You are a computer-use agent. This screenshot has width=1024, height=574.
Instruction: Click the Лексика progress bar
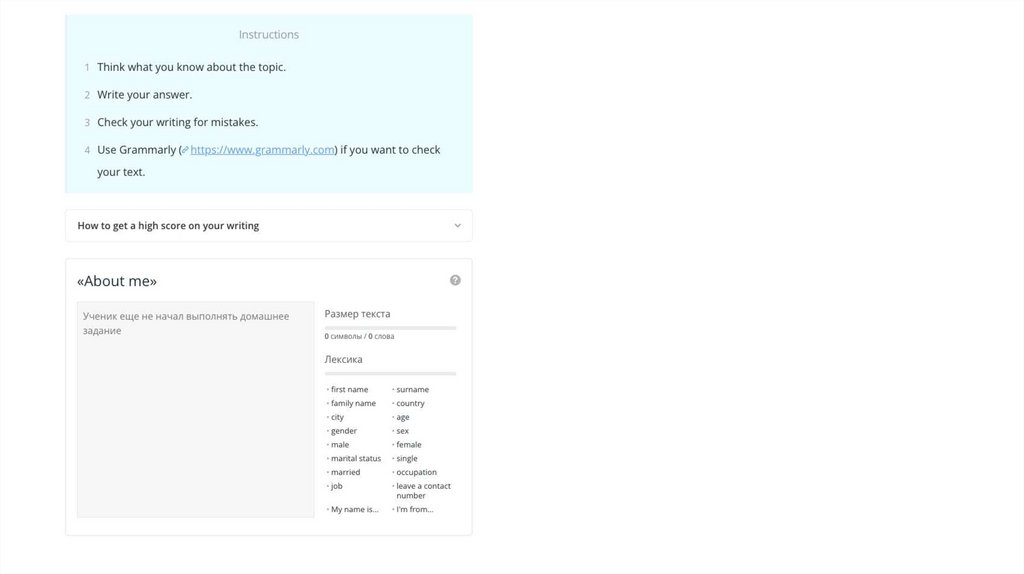coord(390,373)
